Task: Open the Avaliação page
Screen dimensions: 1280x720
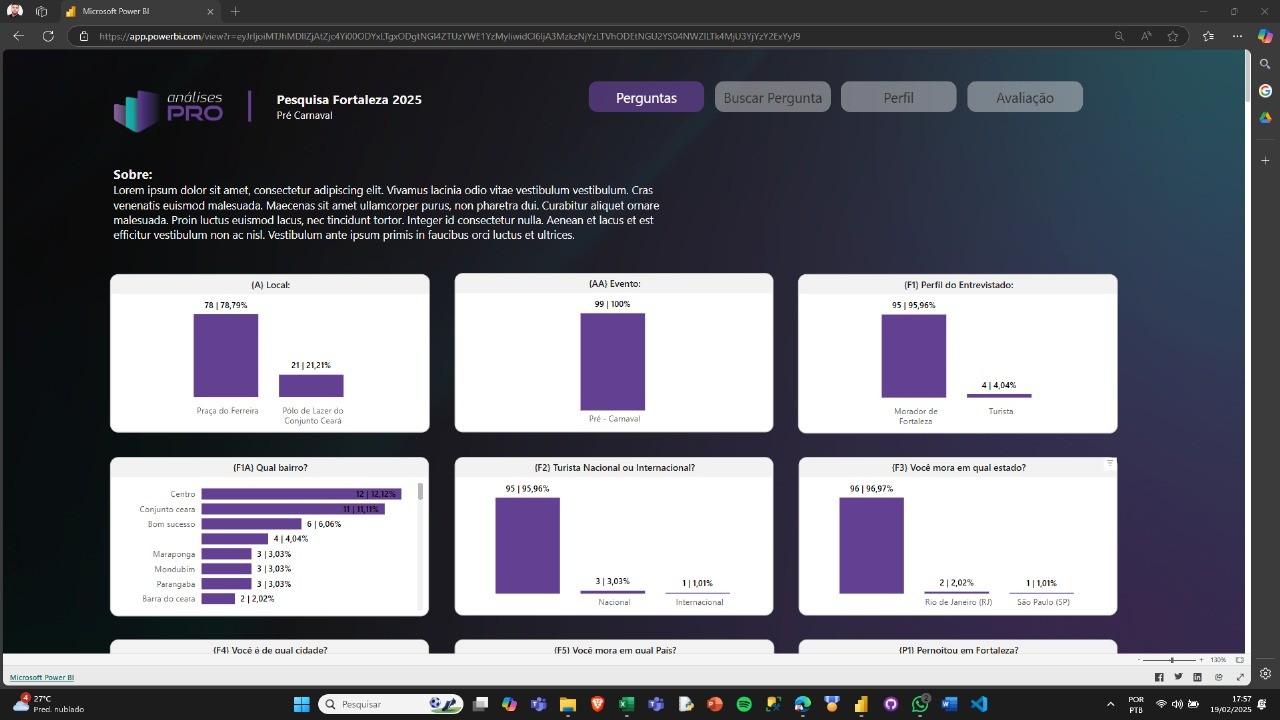Action: tap(1024, 98)
